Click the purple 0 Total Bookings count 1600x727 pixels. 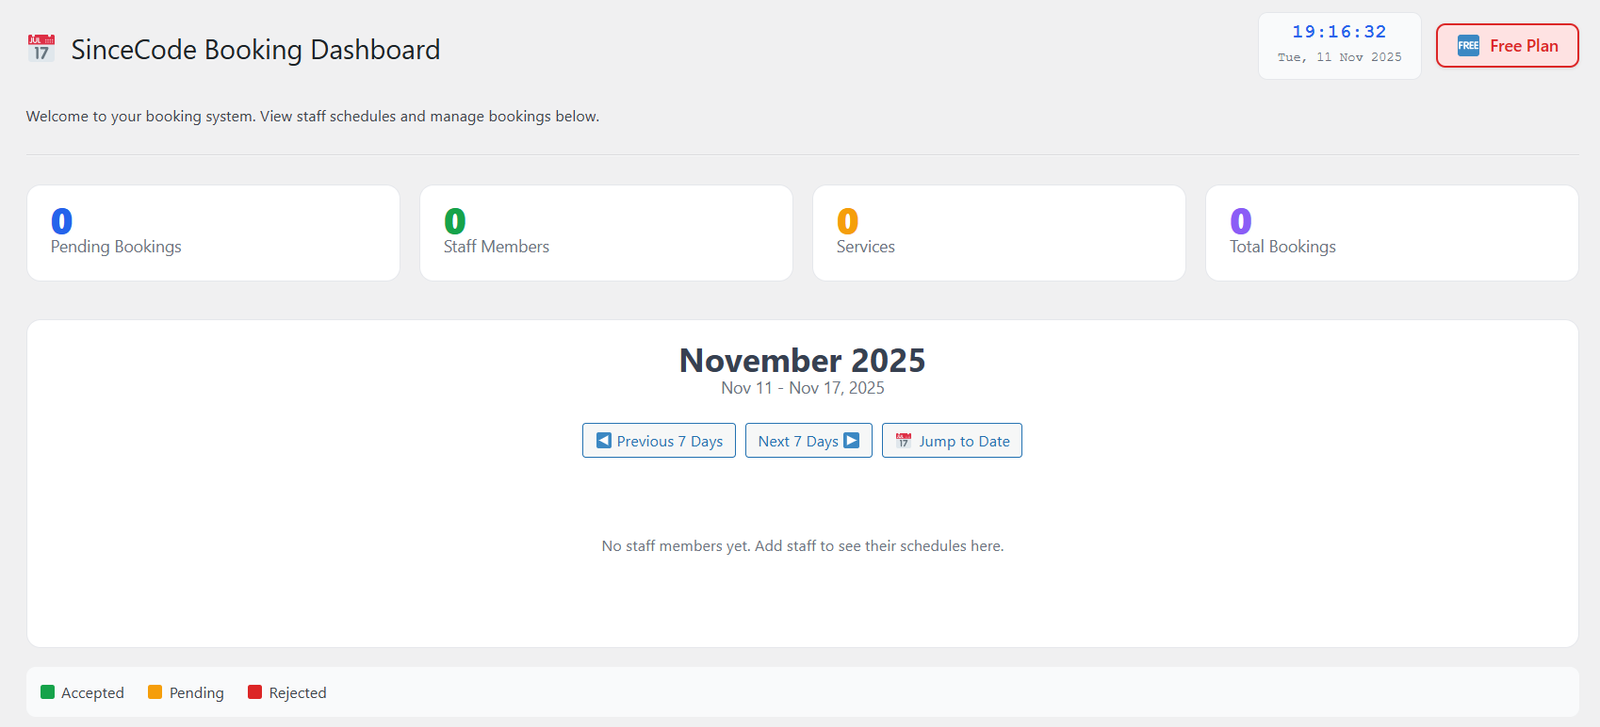click(x=1241, y=221)
